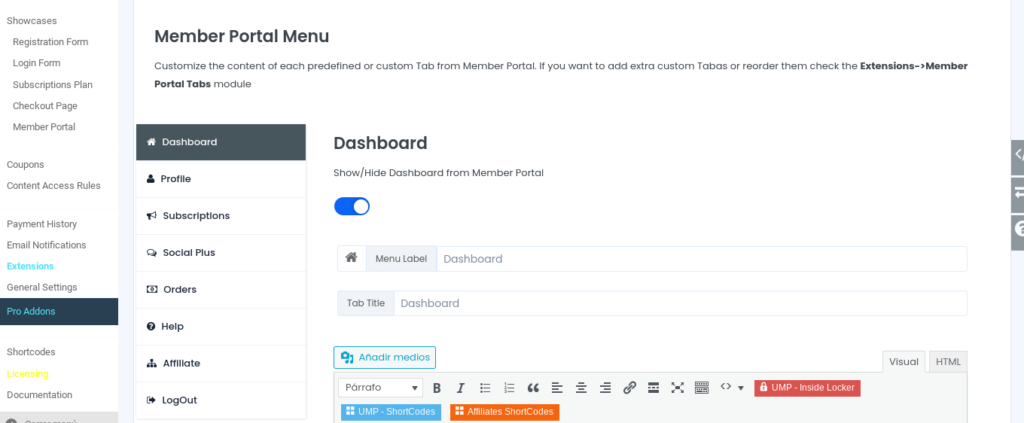Viewport: 1024px width, 423px height.
Task: Open the Párrafo format dropdown
Action: (381, 388)
